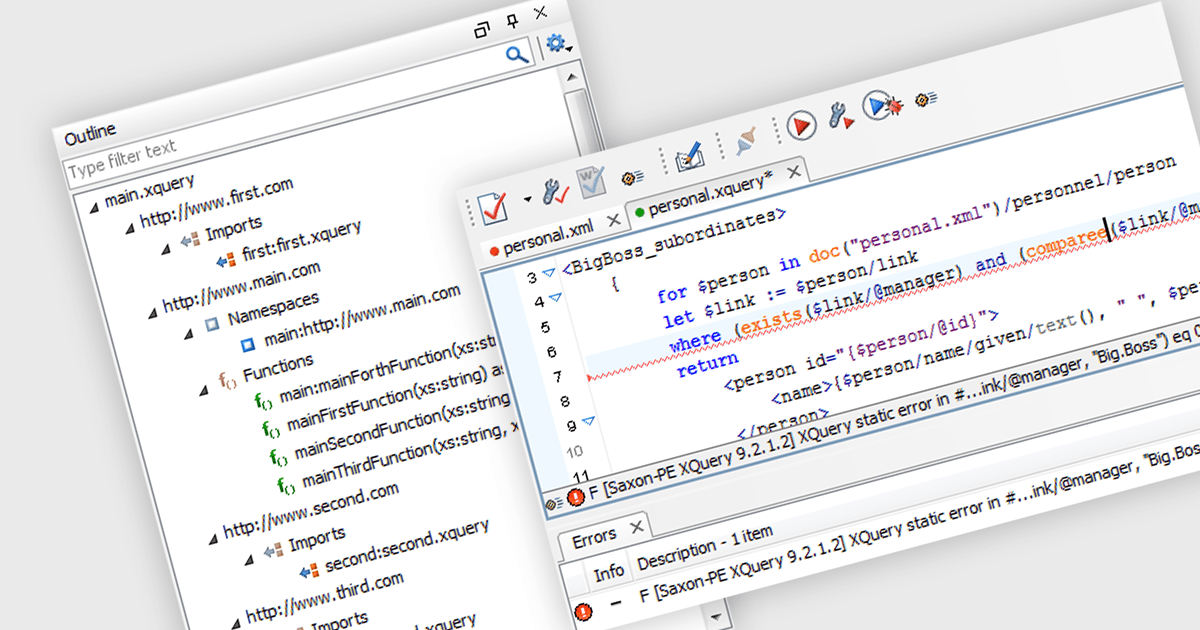Click the Debug scenario bug icon
This screenshot has width=1200, height=630.
coord(883,105)
